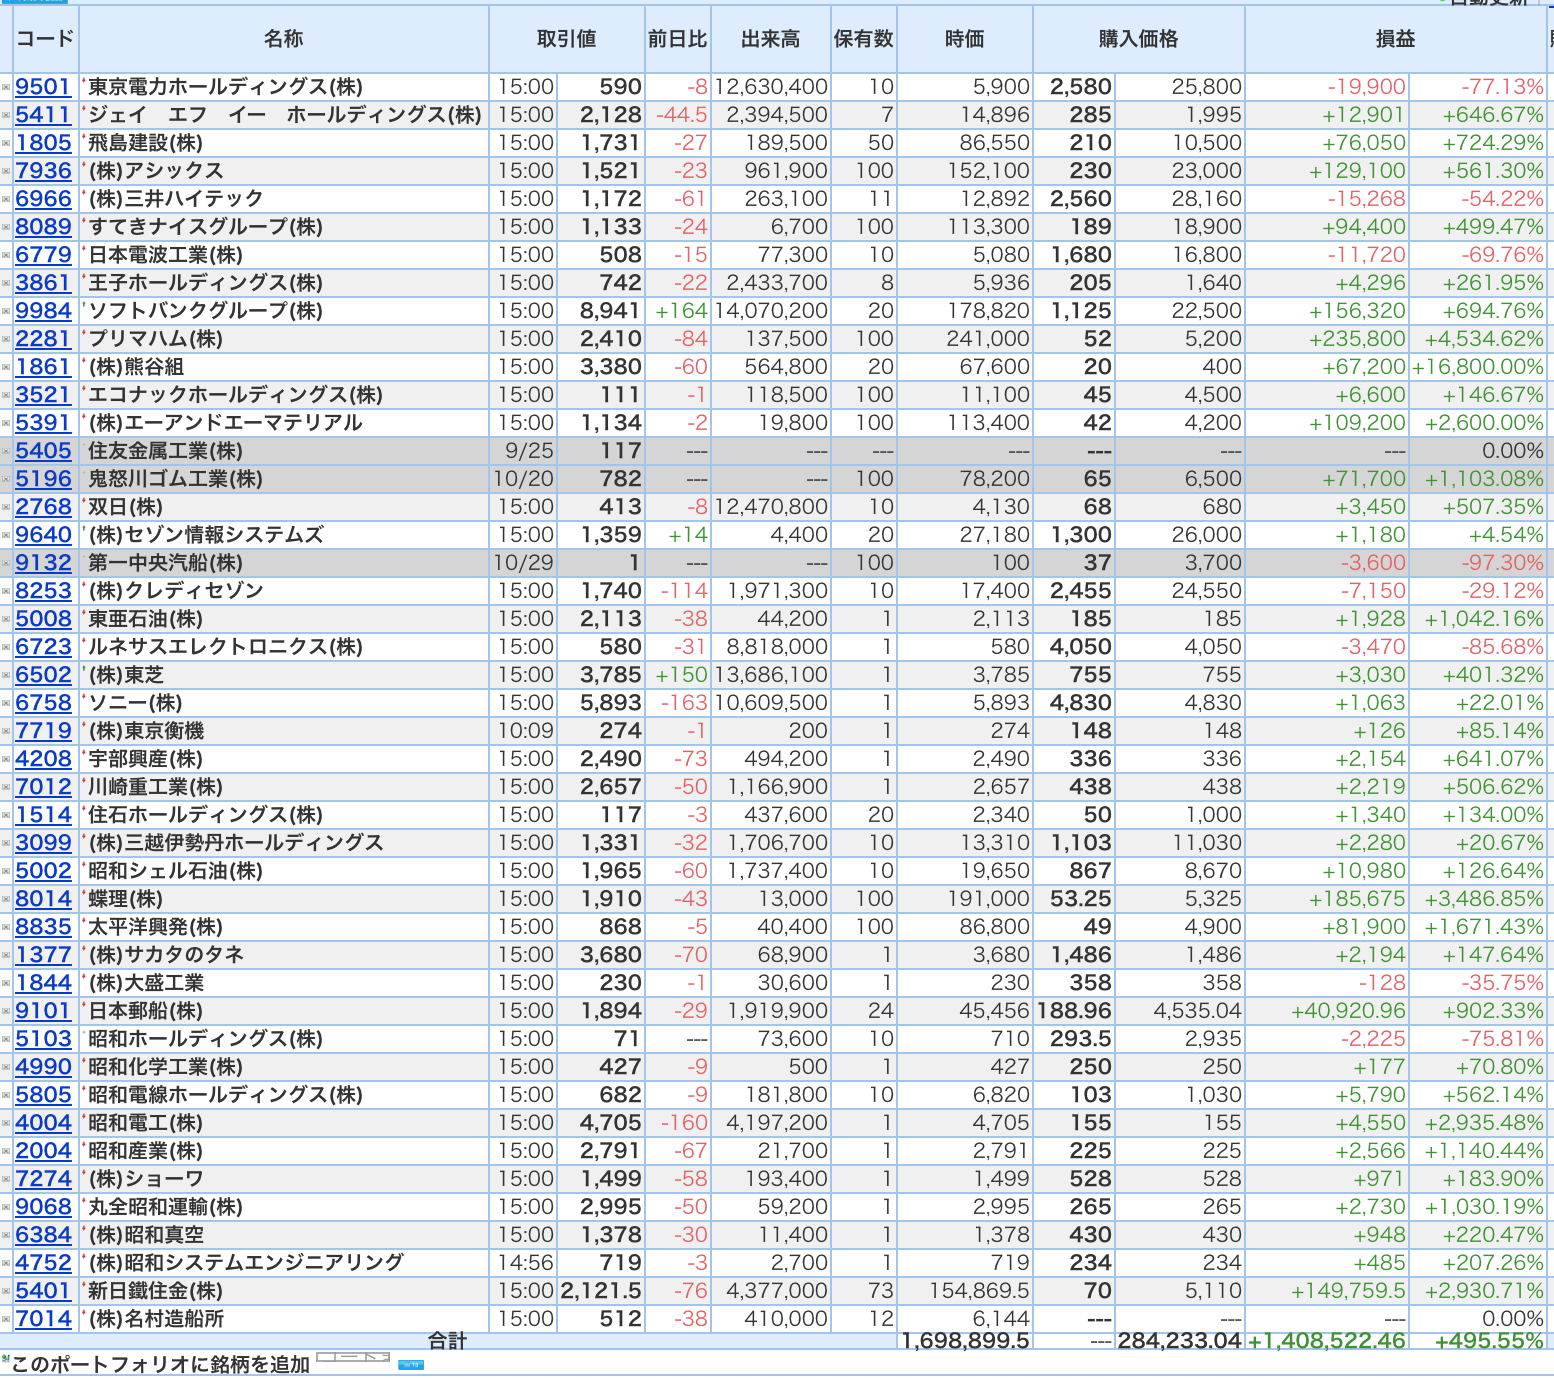Open stock code 3861 王子ホールディングス link

click(43, 283)
